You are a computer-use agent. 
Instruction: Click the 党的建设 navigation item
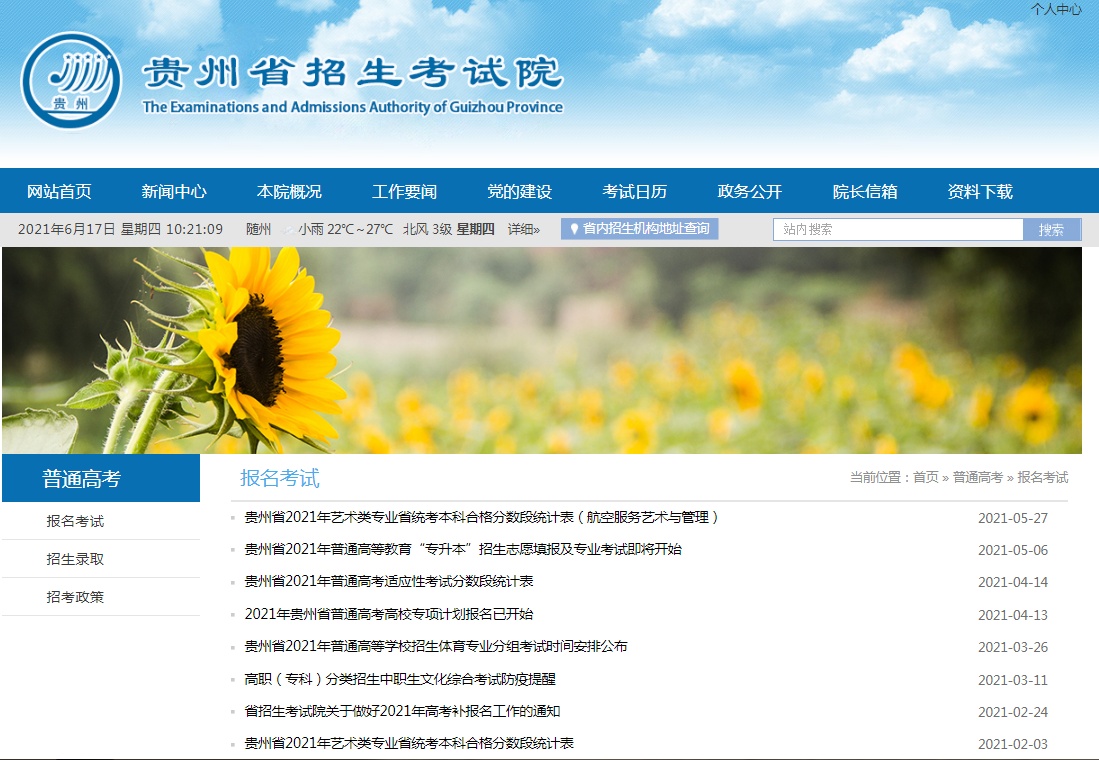click(x=519, y=190)
